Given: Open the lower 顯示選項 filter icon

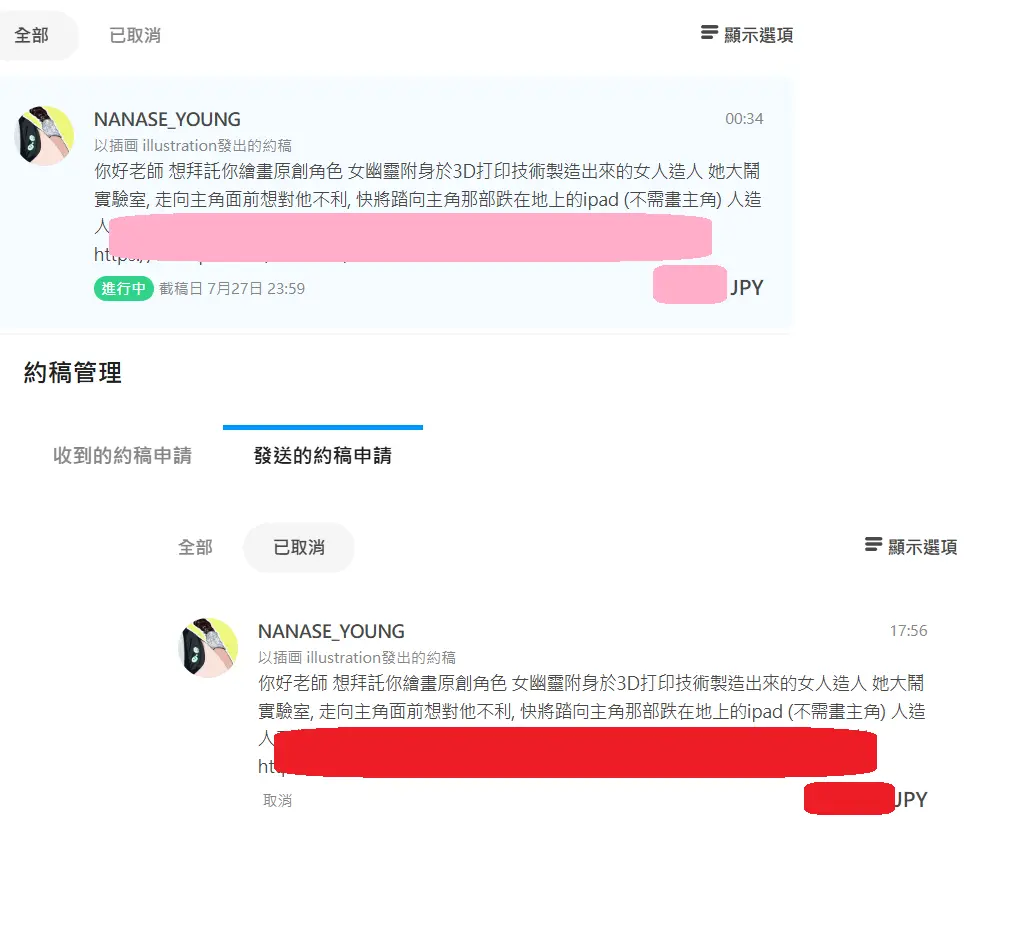Looking at the screenshot, I should [873, 544].
